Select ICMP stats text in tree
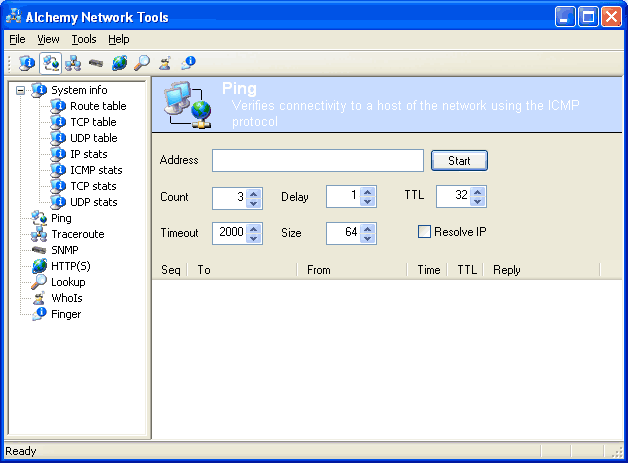Screen dimensions: 628x463 96,170
